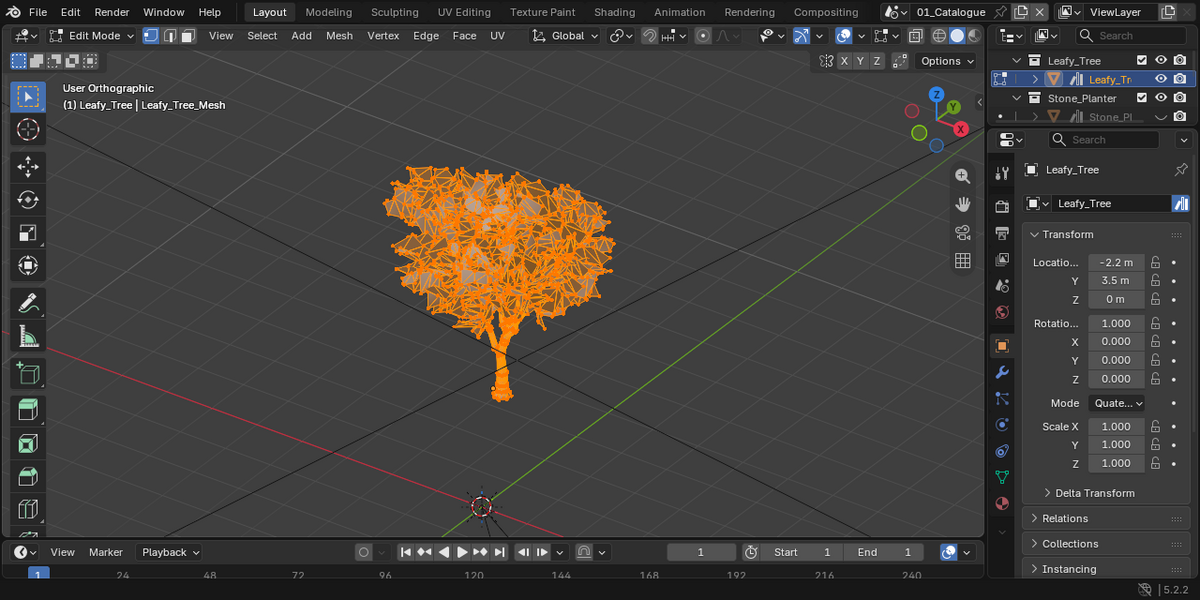
Task: Pin the Leafy_Tree properties context
Action: 1181,169
